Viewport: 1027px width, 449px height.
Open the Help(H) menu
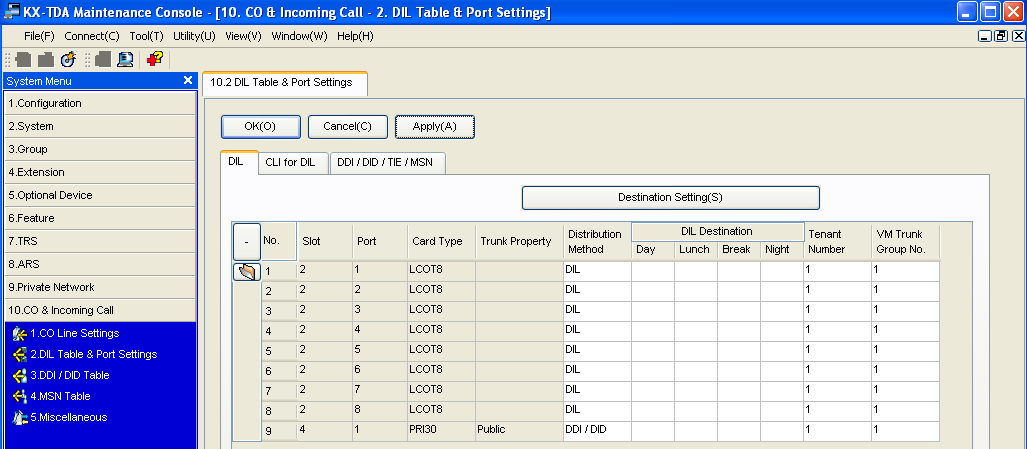(355, 36)
